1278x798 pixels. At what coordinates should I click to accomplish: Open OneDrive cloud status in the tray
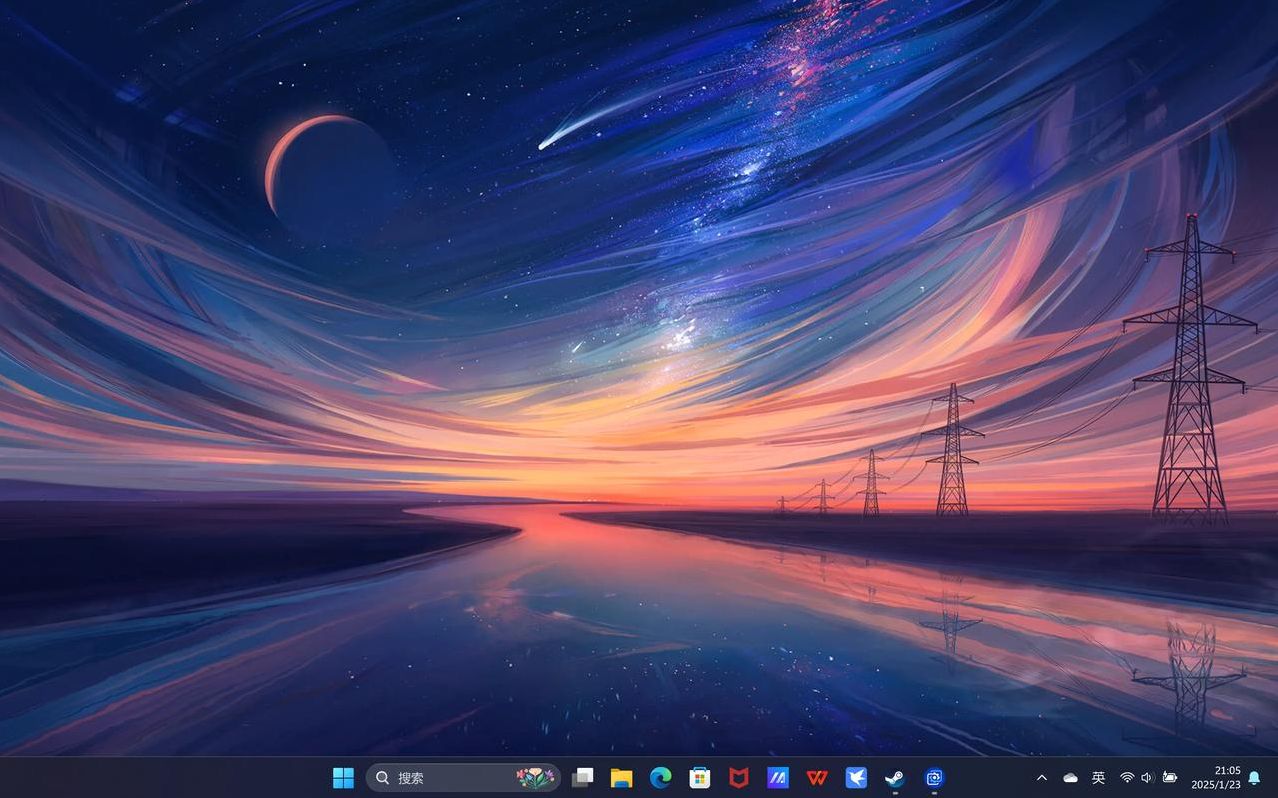tap(1070, 777)
